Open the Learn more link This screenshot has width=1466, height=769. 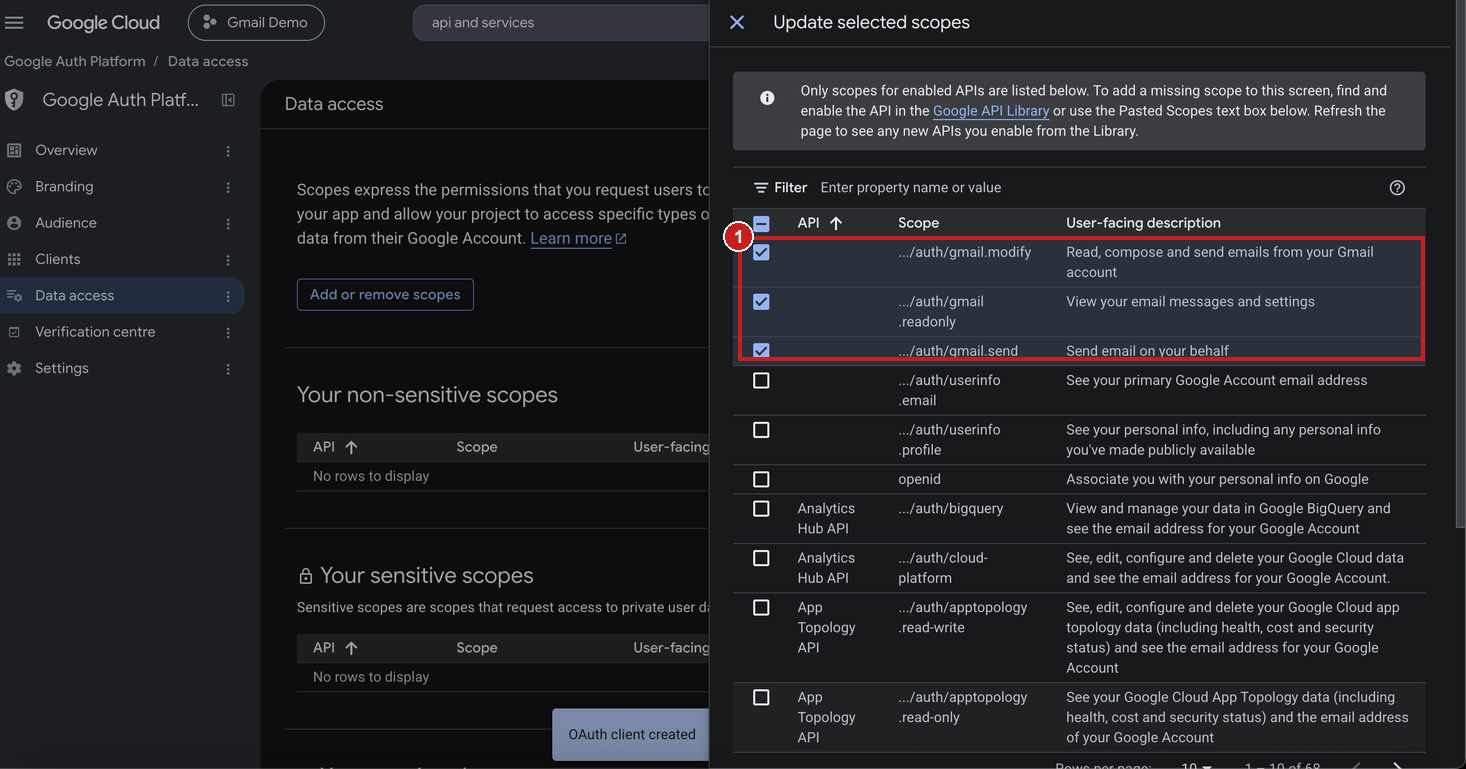578,238
